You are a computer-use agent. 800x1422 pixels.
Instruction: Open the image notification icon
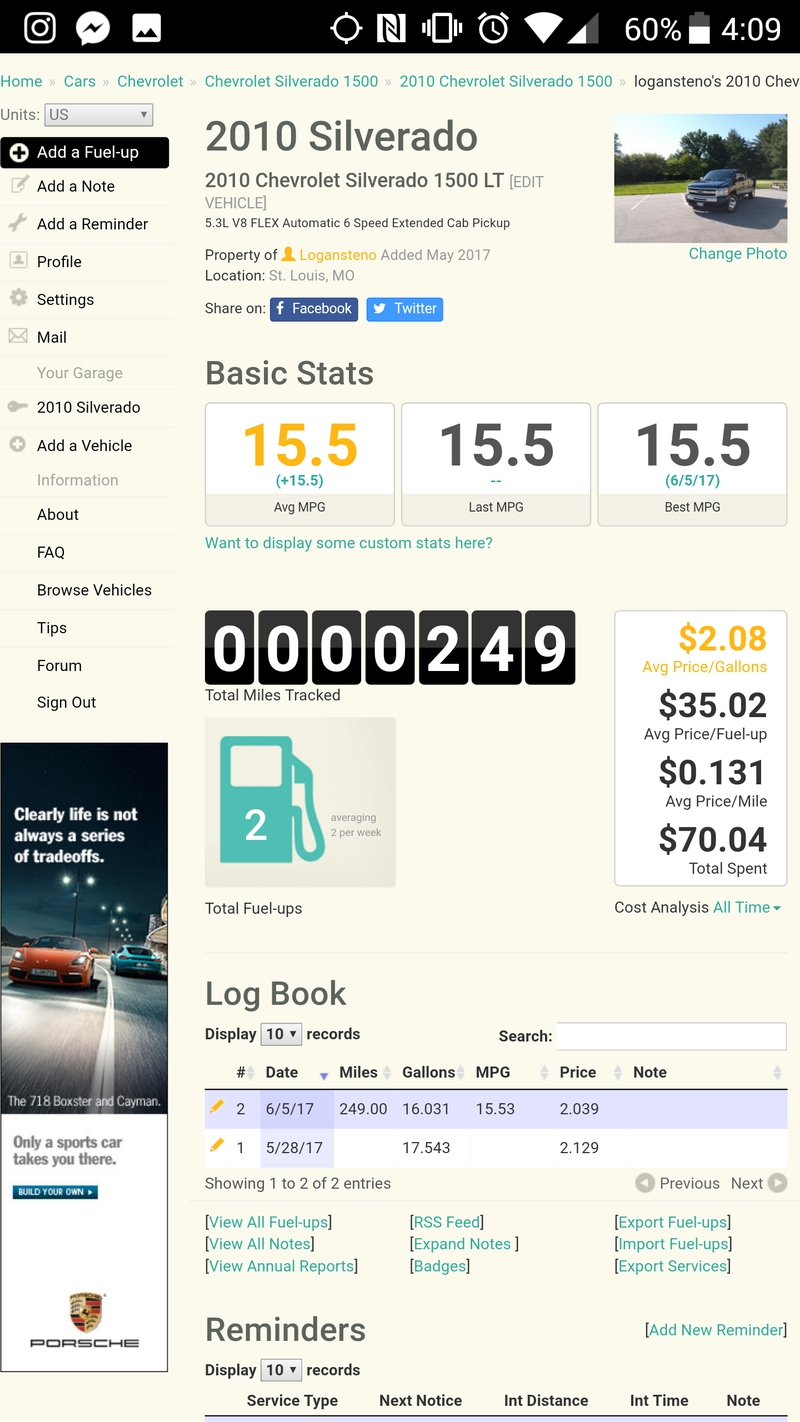146,28
